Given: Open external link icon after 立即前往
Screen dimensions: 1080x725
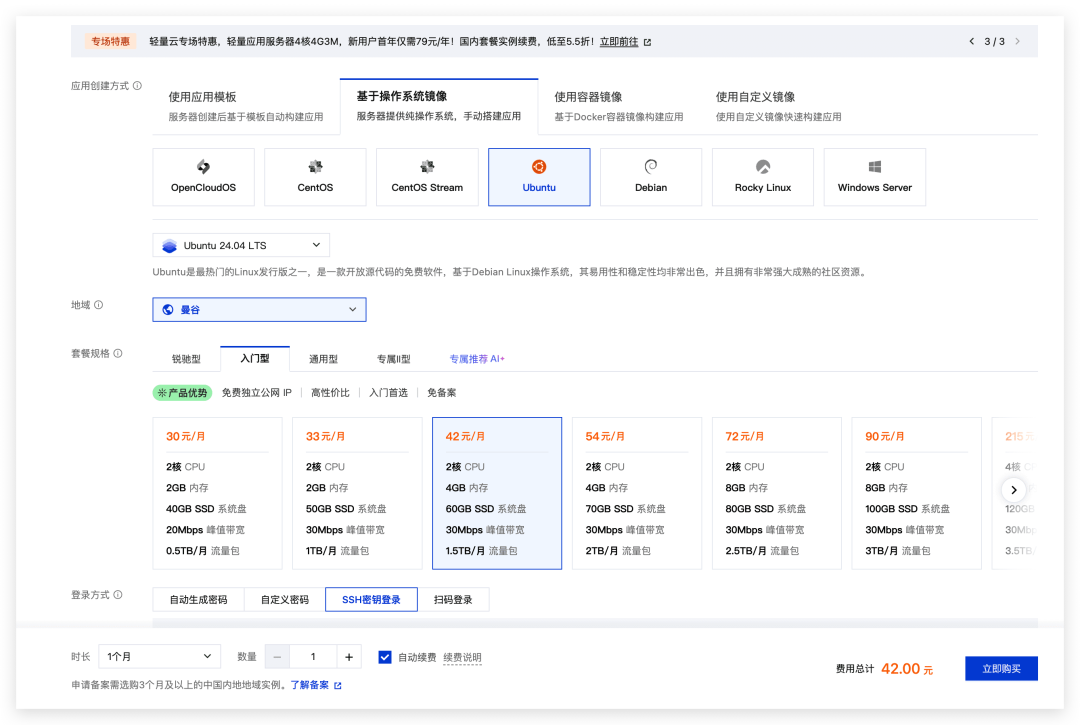Looking at the screenshot, I should 647,42.
